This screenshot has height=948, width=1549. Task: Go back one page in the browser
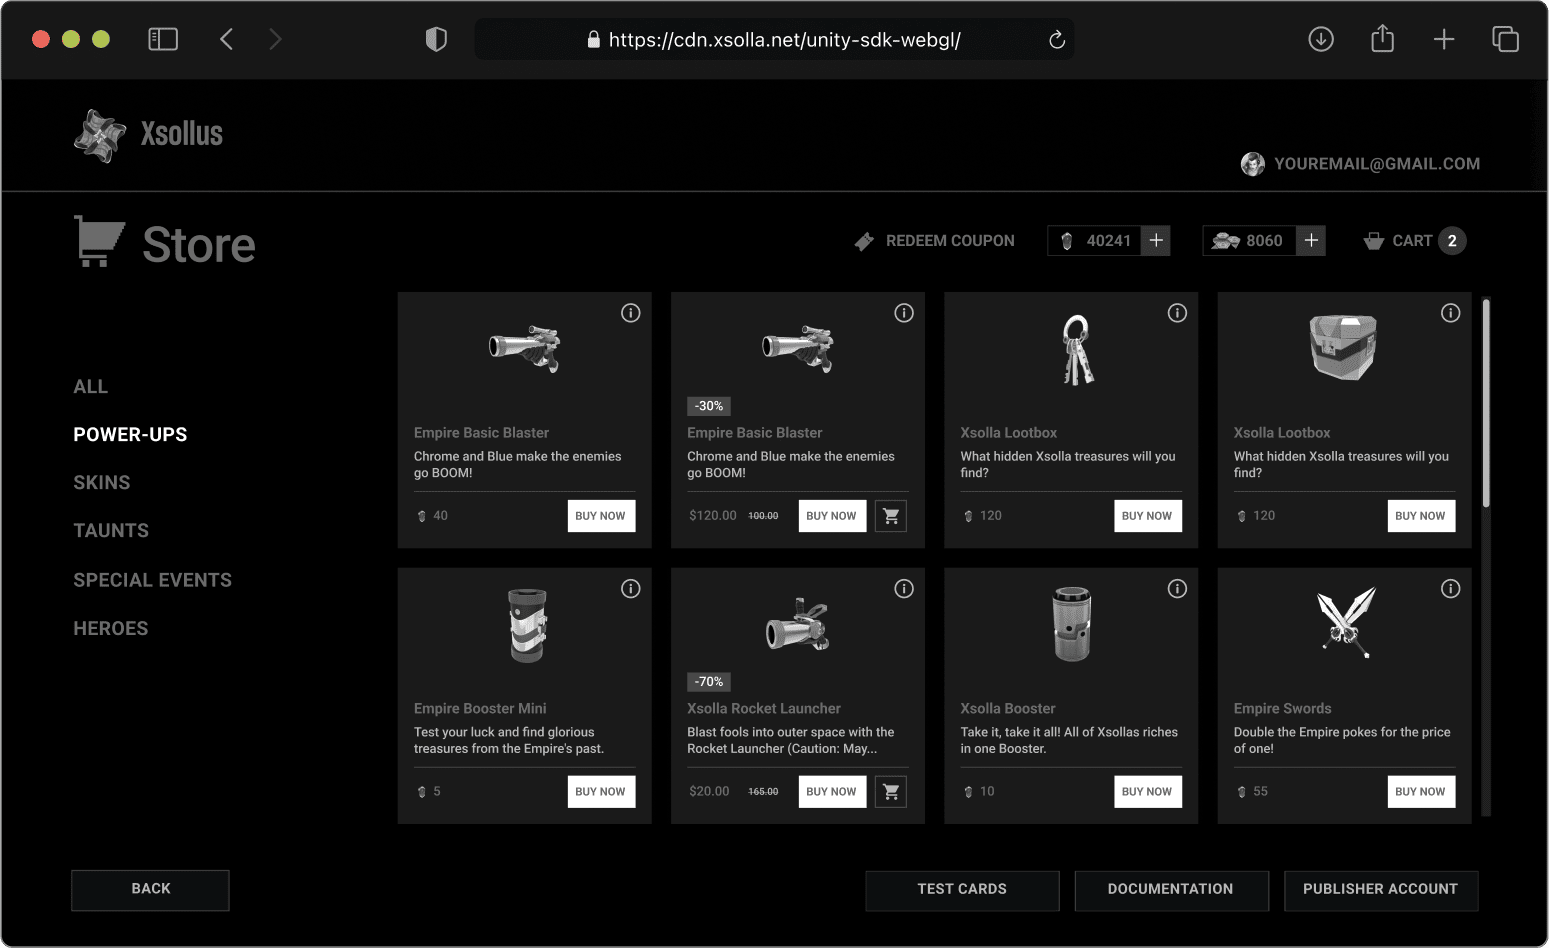(227, 40)
